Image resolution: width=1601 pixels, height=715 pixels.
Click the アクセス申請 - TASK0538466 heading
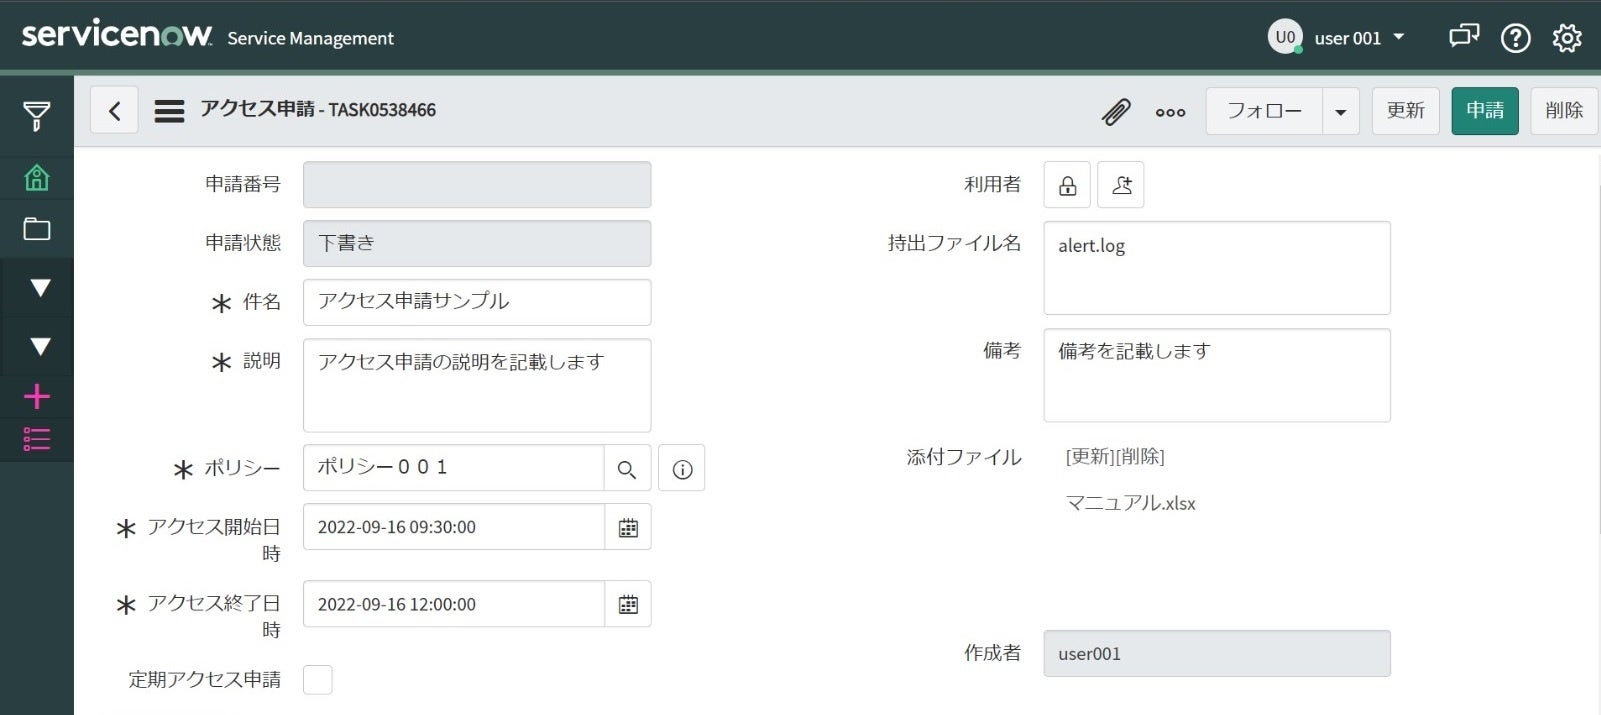point(318,110)
